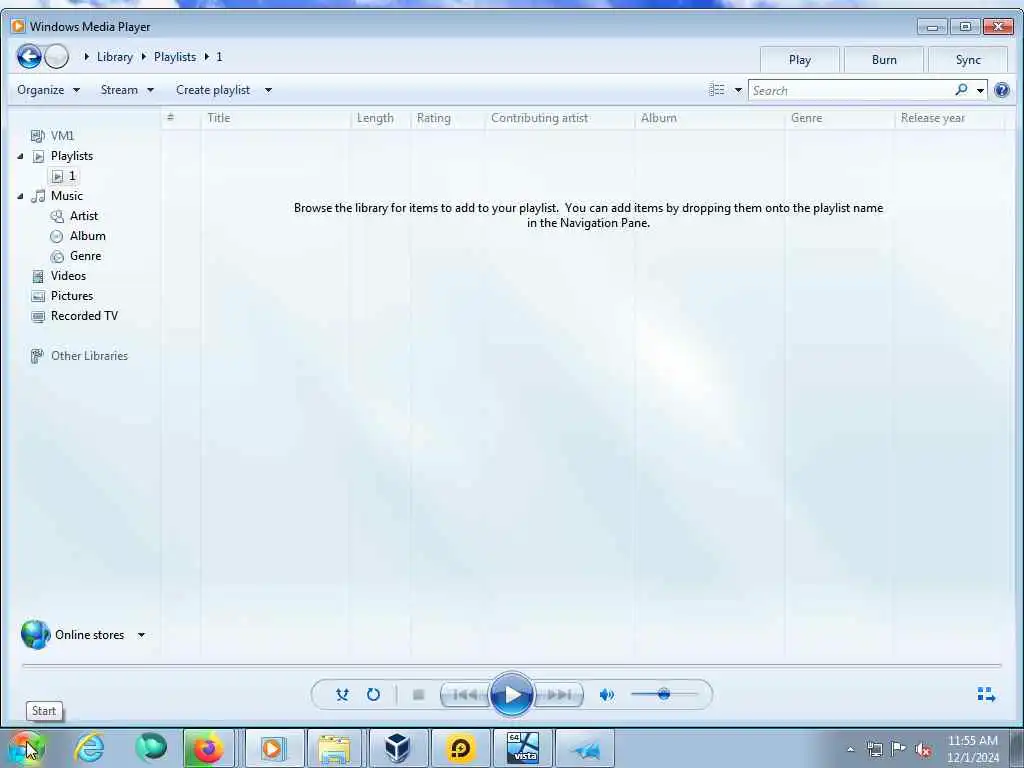Sort by the Title column header

pos(275,118)
